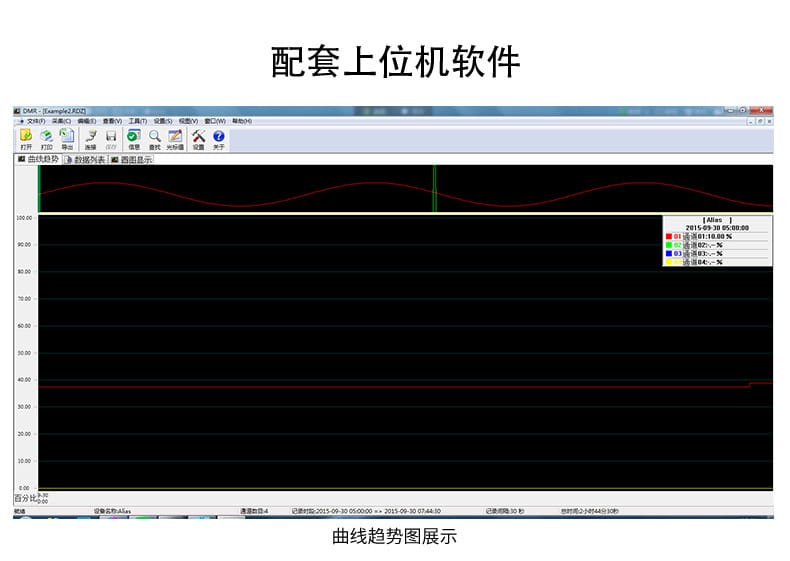Select the 光标值 (Cursor value) icon
The width and height of the screenshot is (790, 561).
175,137
